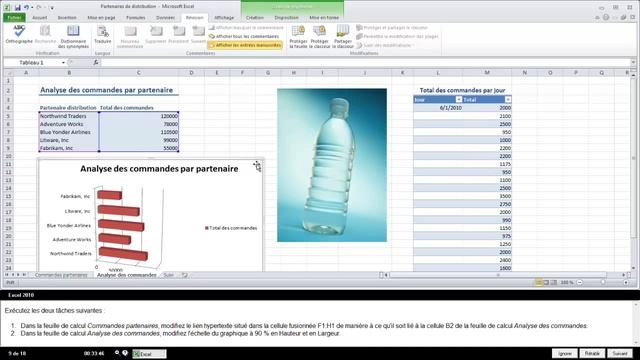
Task: Click Protéger le classeur
Action: 320,37
